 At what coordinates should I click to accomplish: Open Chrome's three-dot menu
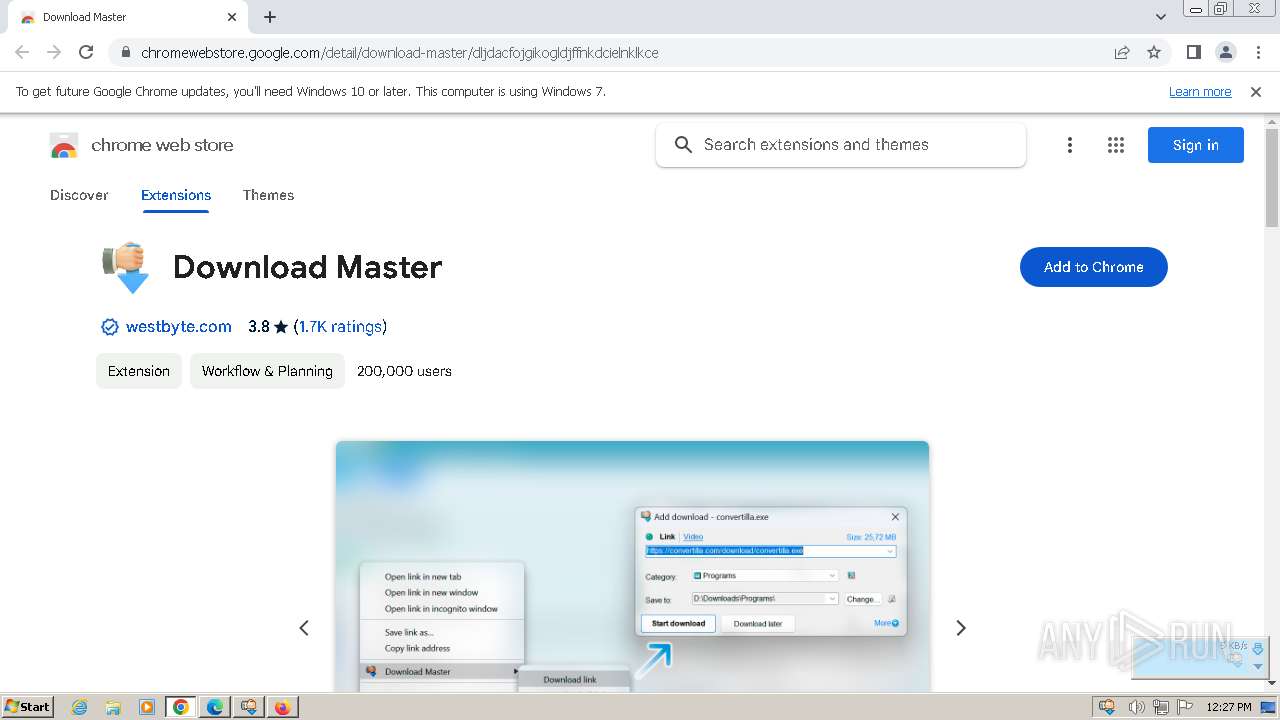click(1257, 52)
